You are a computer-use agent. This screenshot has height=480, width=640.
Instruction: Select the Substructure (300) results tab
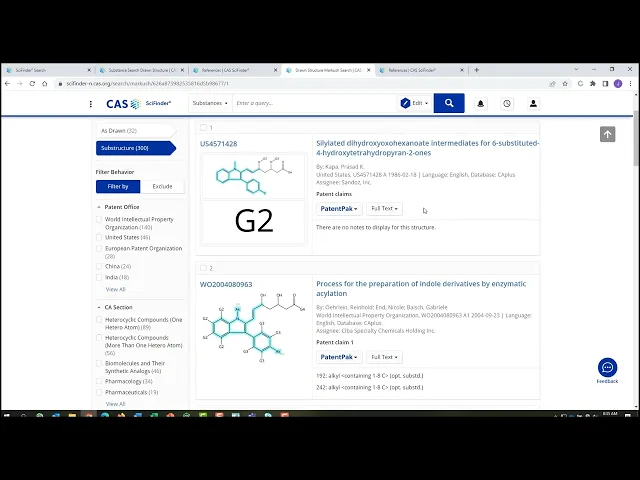coord(136,148)
